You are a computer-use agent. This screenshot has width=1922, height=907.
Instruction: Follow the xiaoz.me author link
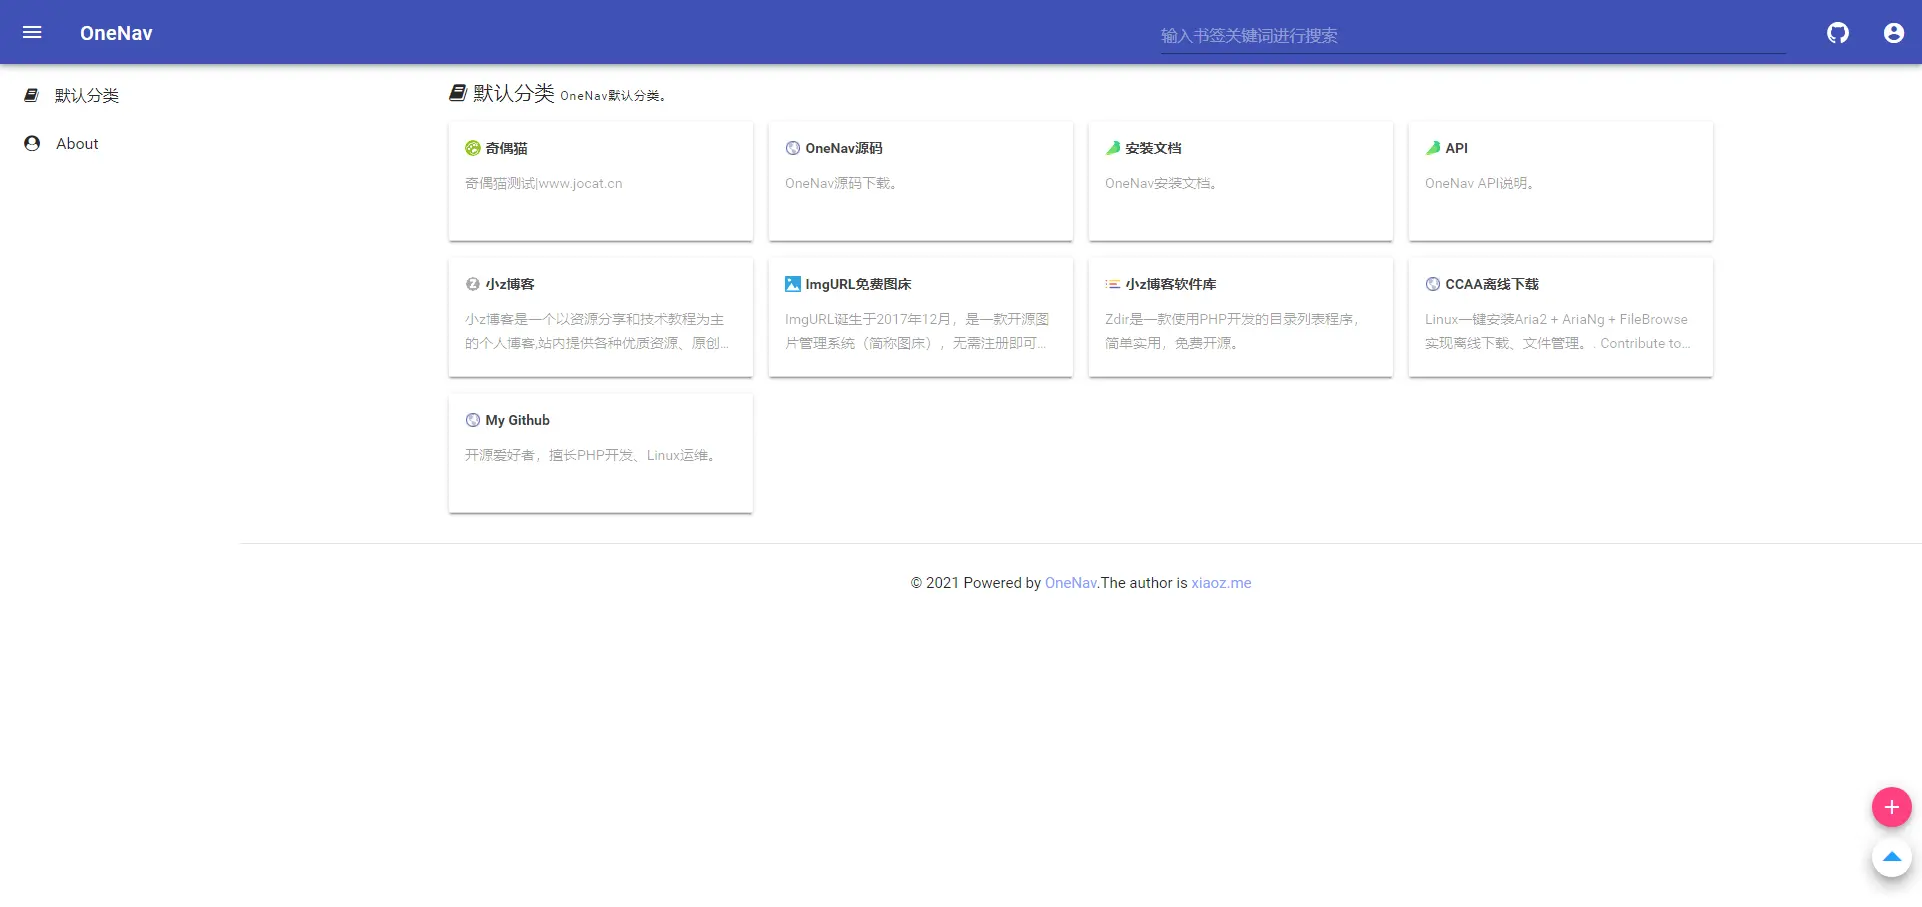tap(1221, 583)
